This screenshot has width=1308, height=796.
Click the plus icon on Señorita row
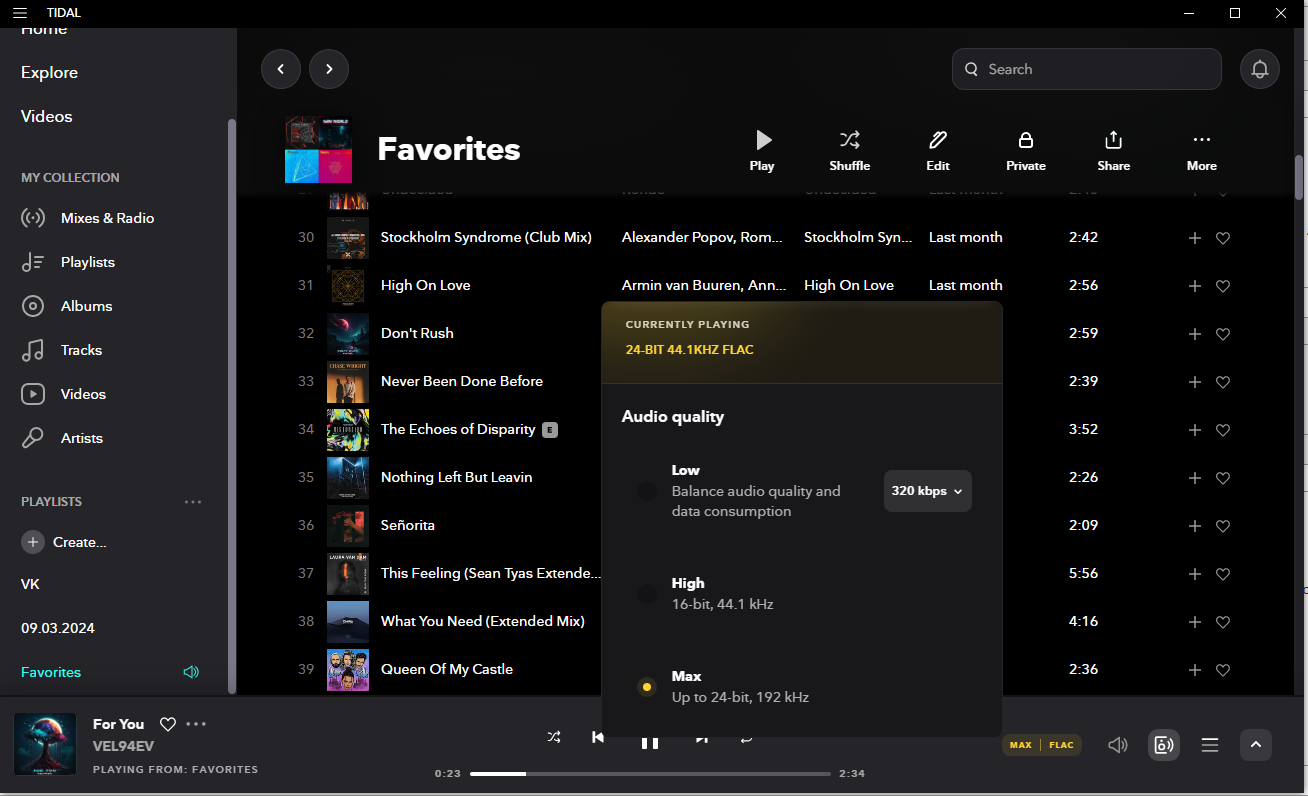[x=1194, y=526]
